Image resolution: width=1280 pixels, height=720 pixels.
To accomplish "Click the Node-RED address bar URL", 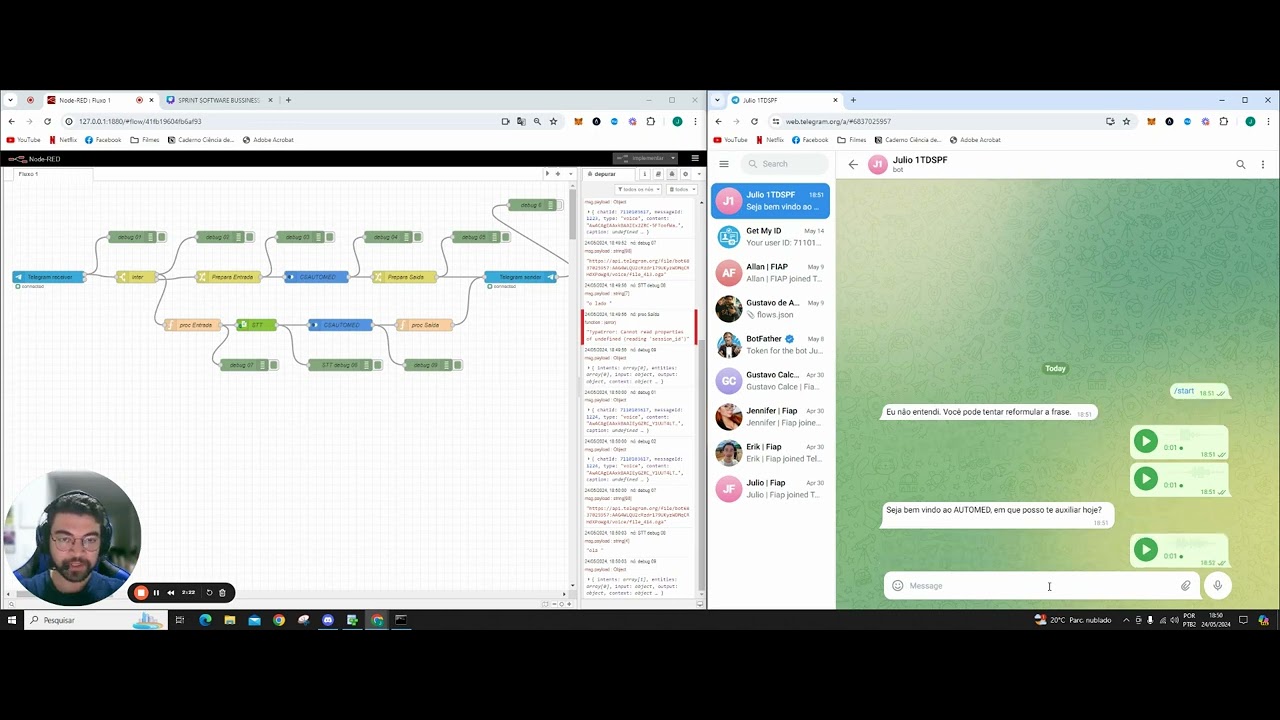I will 140,121.
